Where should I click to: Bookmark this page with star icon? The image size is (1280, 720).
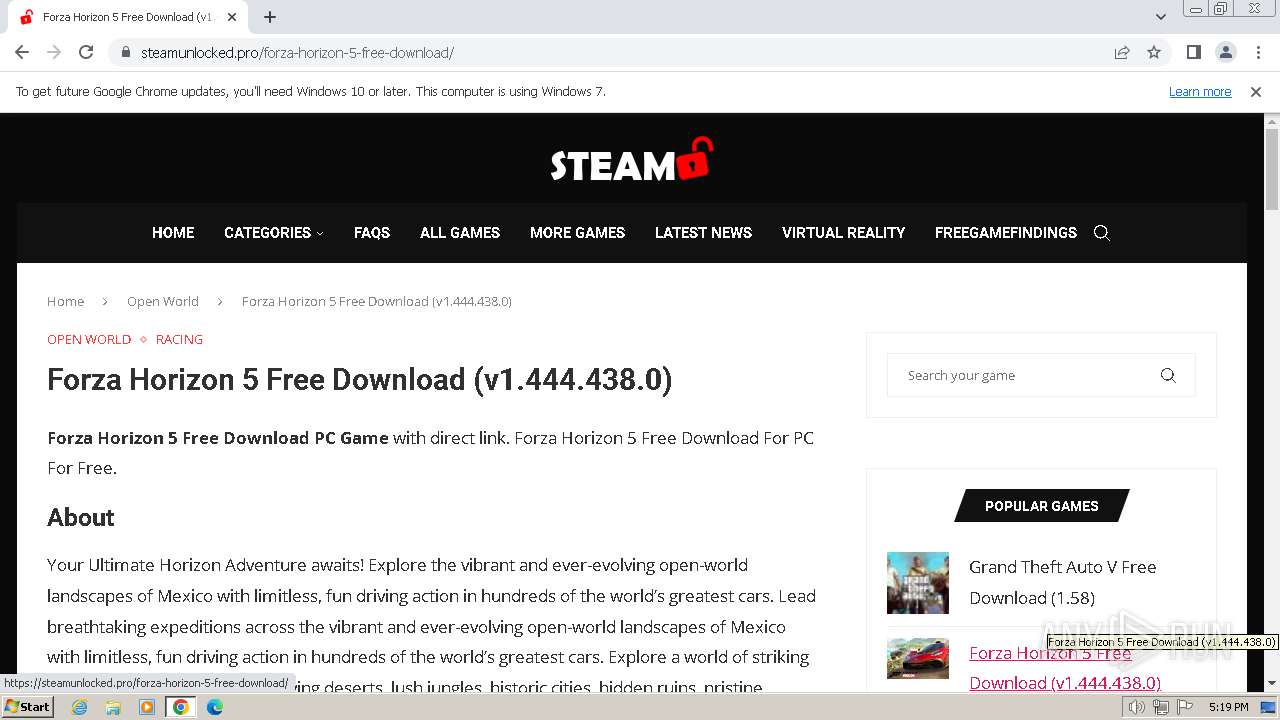(x=1154, y=52)
